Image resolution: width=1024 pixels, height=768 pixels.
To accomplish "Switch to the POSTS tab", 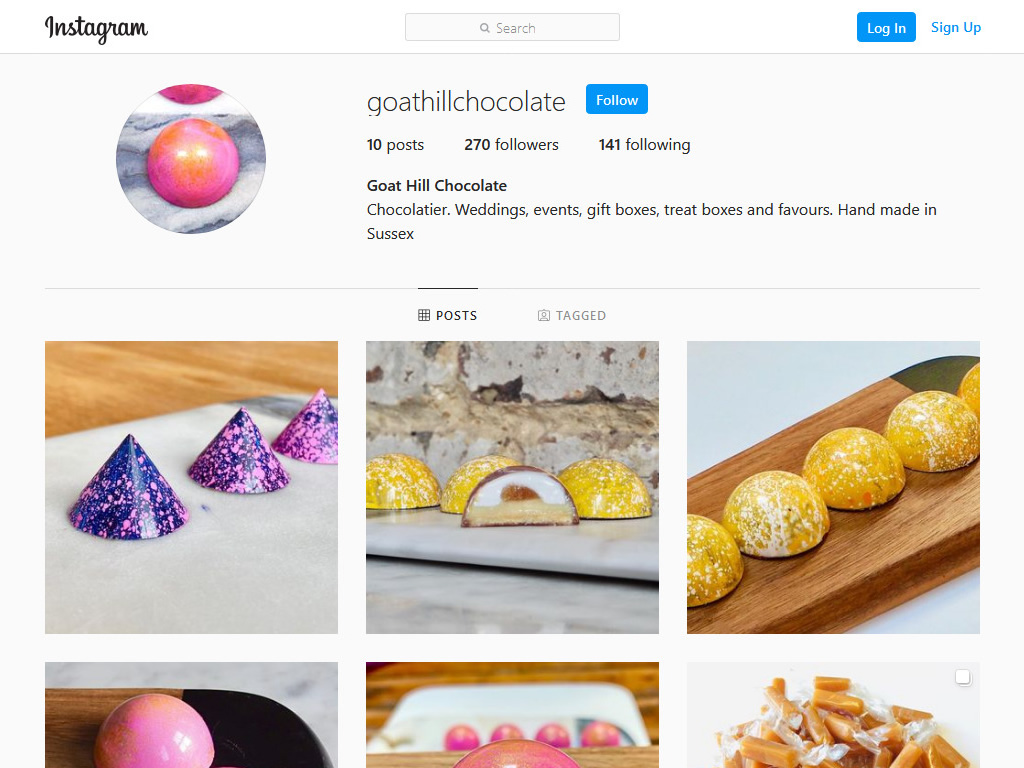I will point(448,315).
